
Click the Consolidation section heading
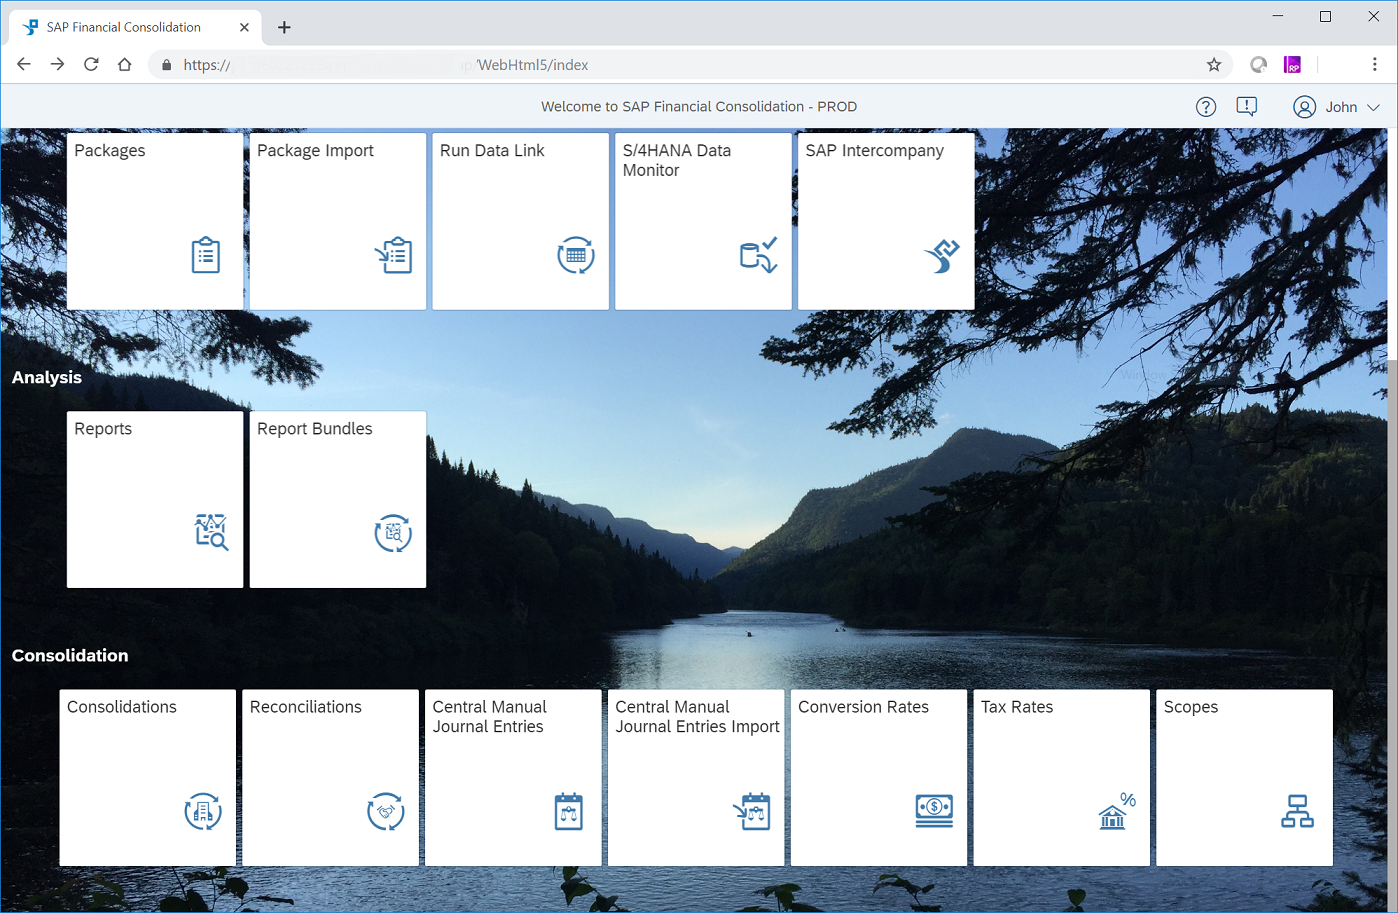[70, 655]
